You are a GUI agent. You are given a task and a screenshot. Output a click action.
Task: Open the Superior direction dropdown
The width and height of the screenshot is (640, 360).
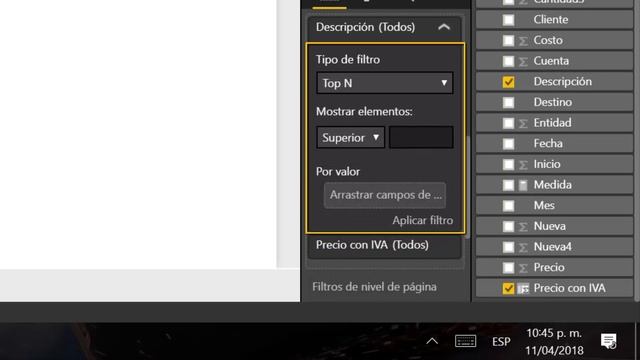click(x=350, y=138)
